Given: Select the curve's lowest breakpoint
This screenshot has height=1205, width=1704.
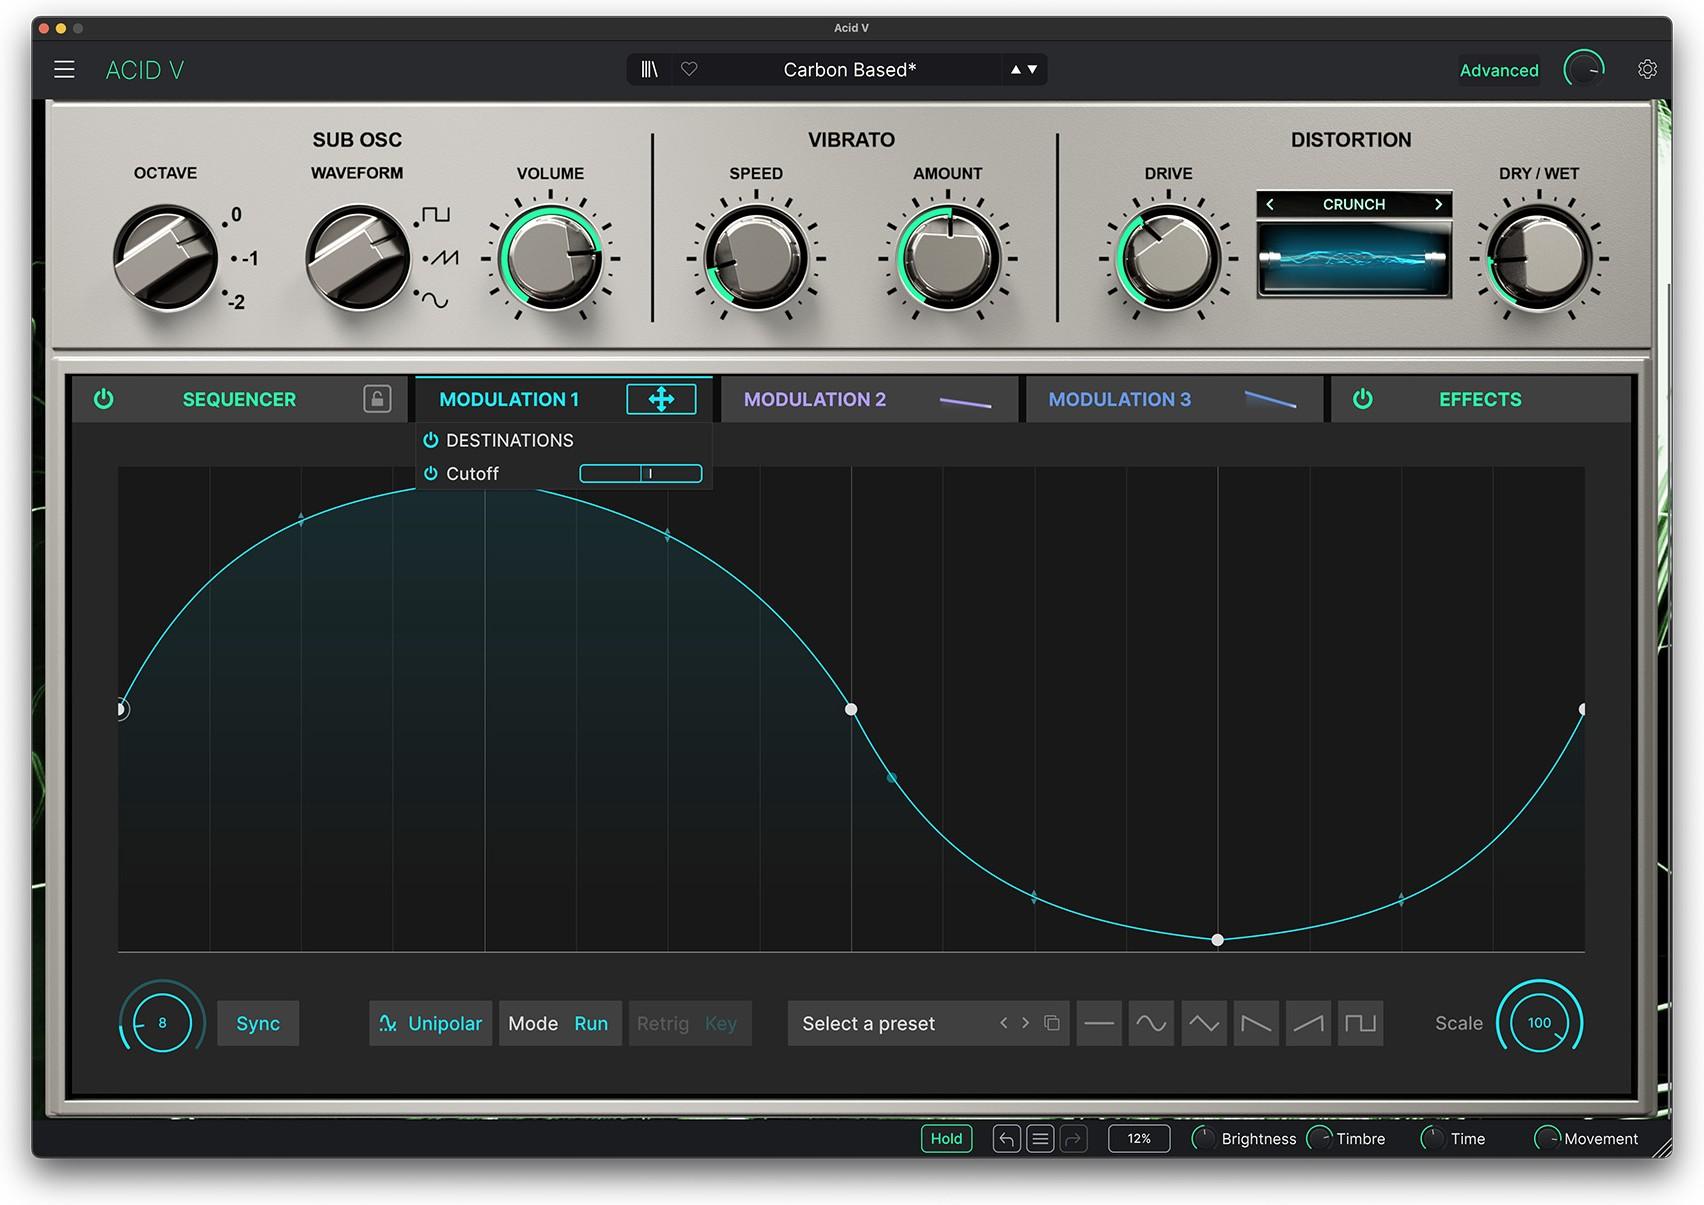Looking at the screenshot, I should click(x=1217, y=940).
